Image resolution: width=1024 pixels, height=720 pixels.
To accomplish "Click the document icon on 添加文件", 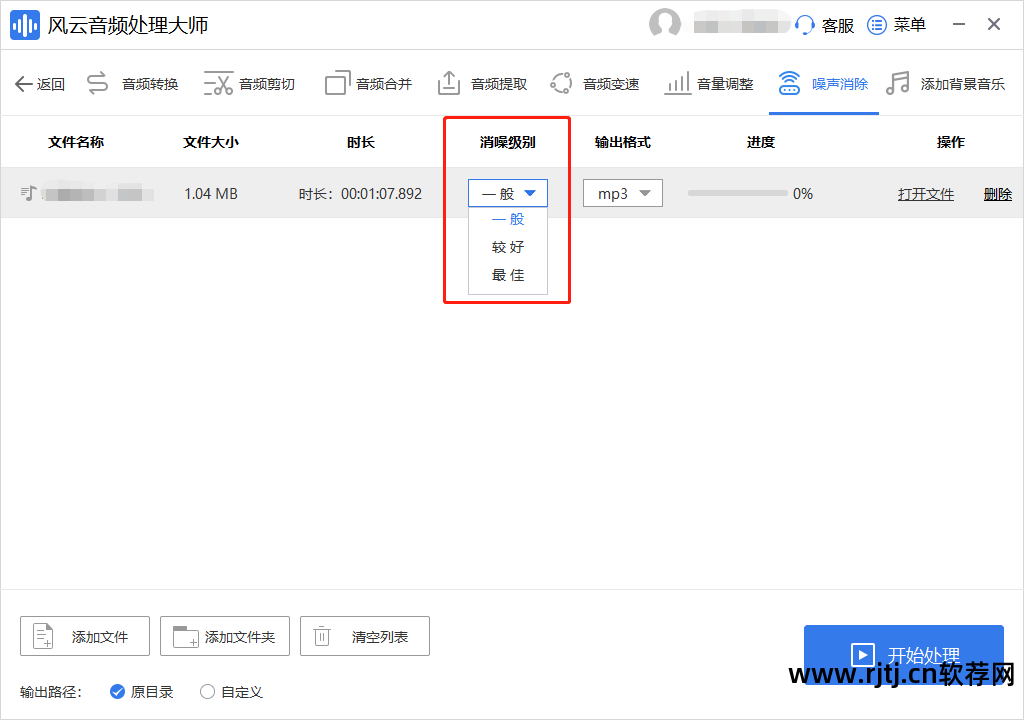I will point(43,636).
